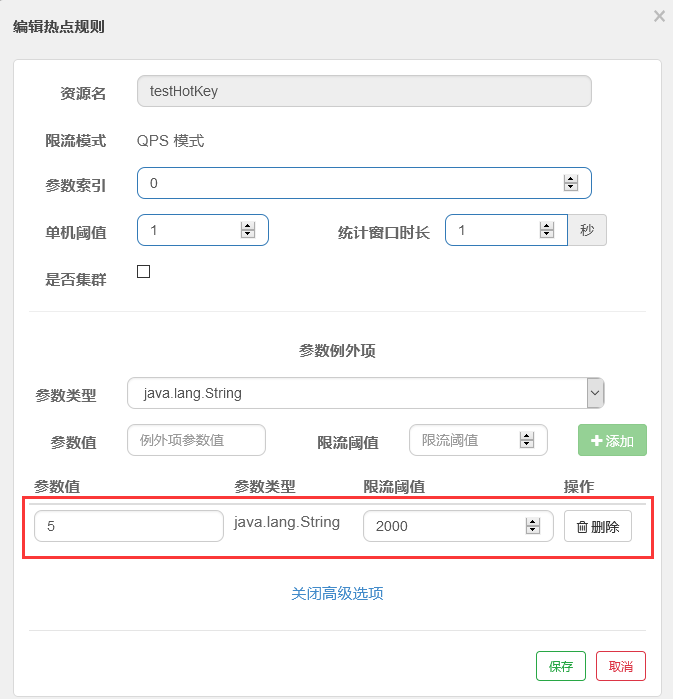673x699 pixels.
Task: Save the rule with 保存 button
Action: click(x=560, y=666)
